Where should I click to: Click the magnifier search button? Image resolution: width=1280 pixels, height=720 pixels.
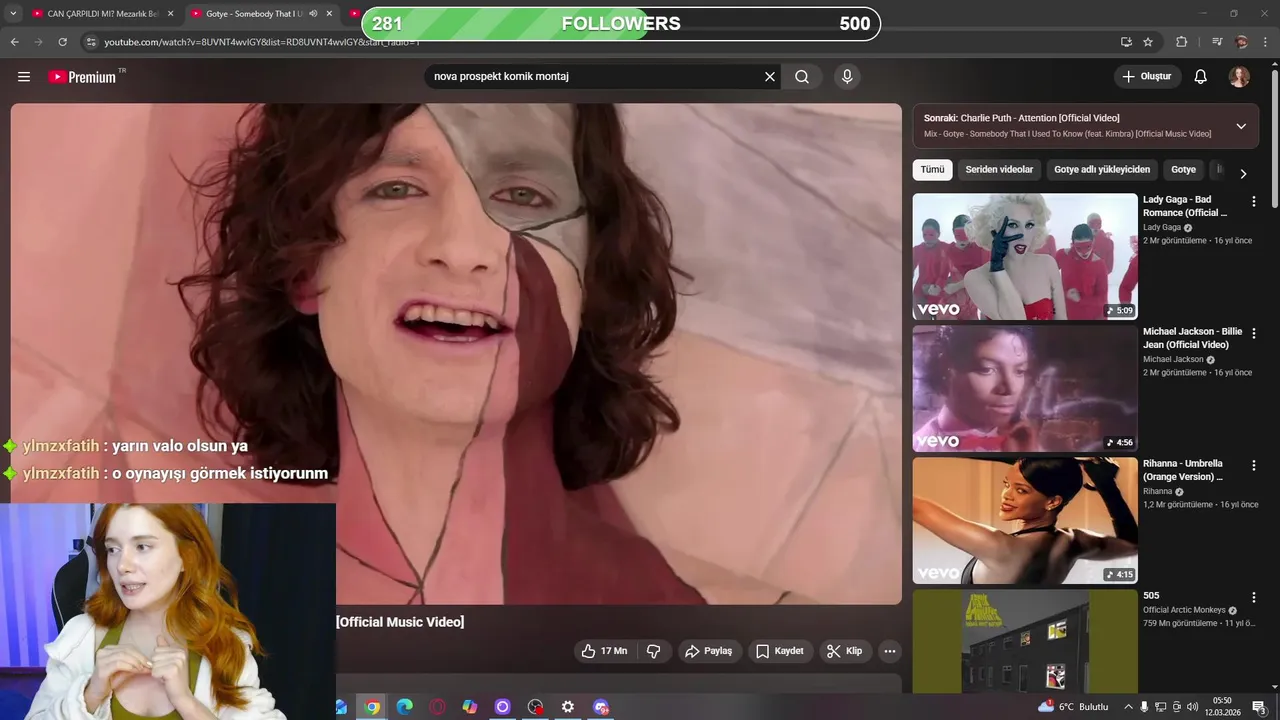pos(802,77)
